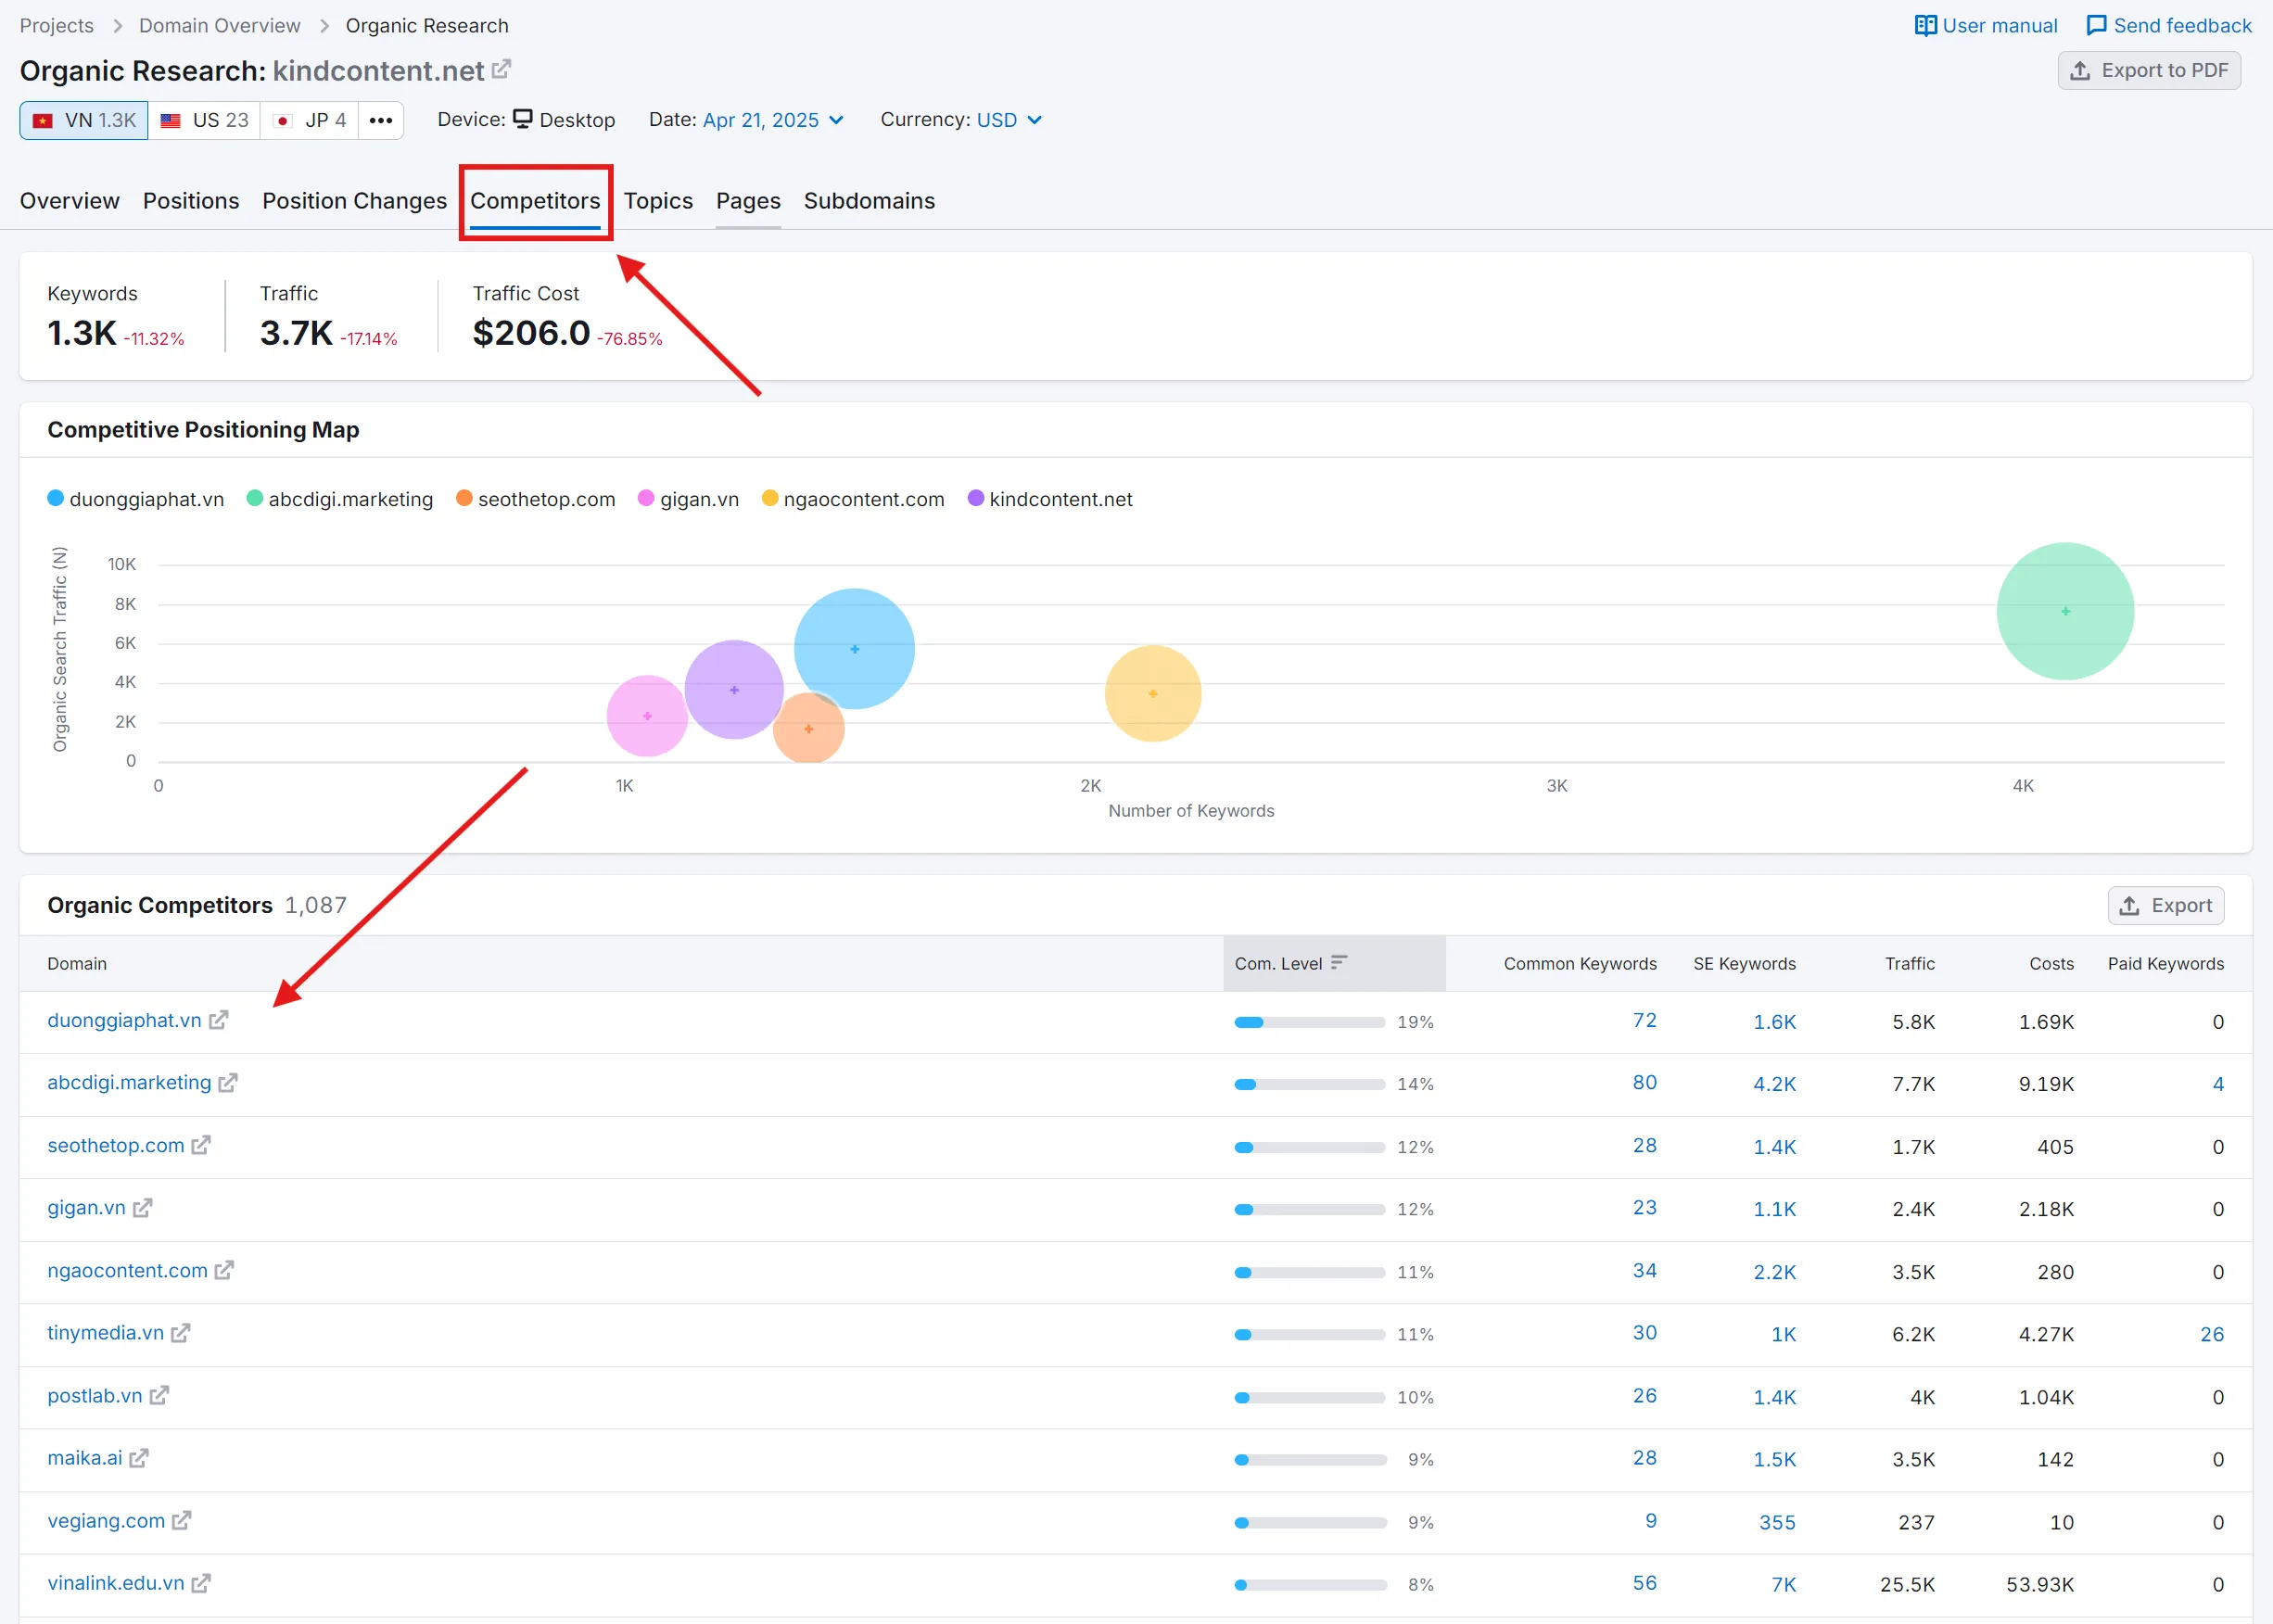The height and width of the screenshot is (1624, 2273).
Task: Sort by Traffic column header
Action: coord(1910,964)
